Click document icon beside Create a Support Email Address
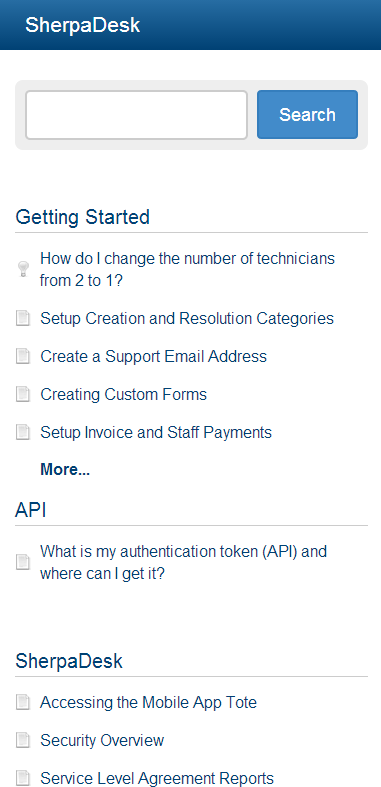Screen dimensions: 381x787 pos(23,356)
